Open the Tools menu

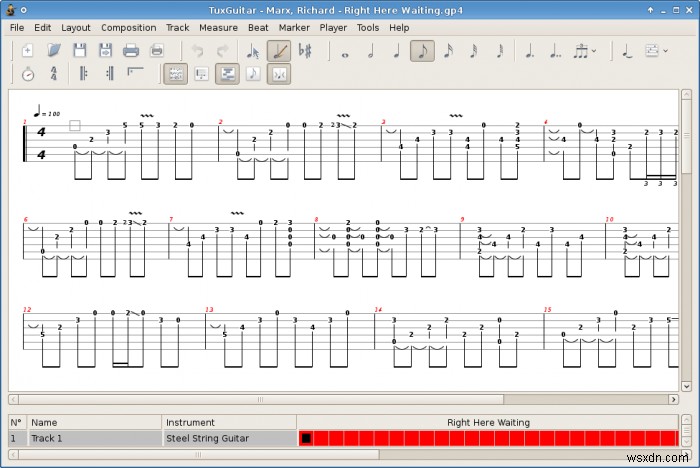tap(368, 28)
